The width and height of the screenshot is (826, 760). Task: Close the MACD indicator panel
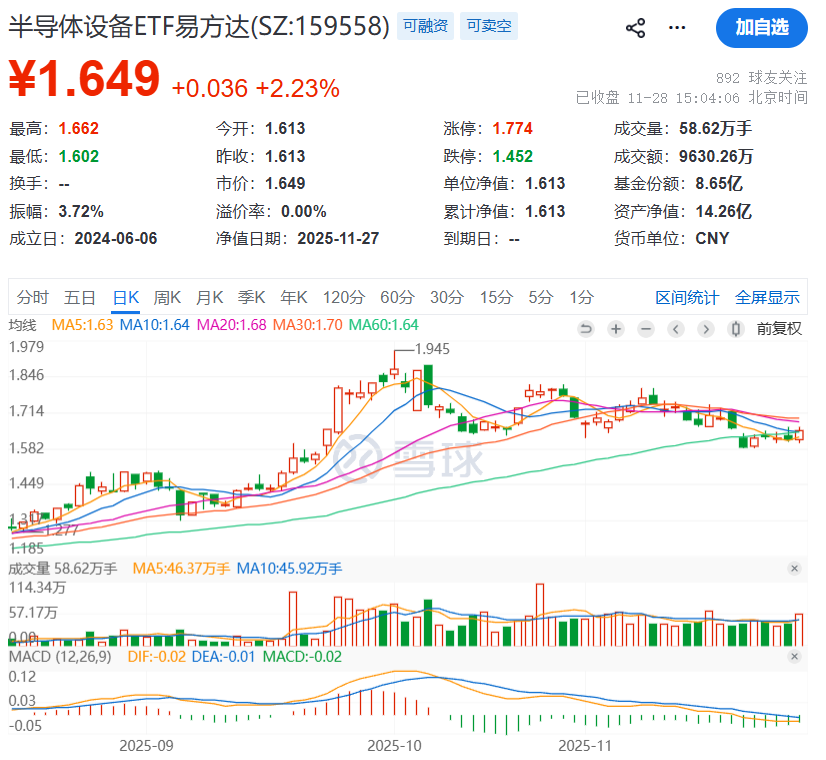[x=795, y=656]
